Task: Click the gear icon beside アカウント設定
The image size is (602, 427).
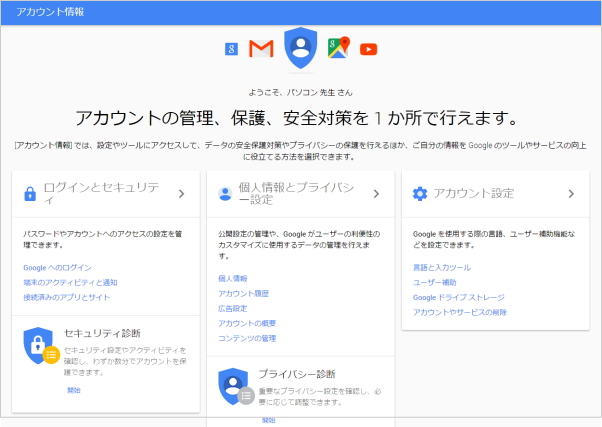Action: tap(420, 194)
